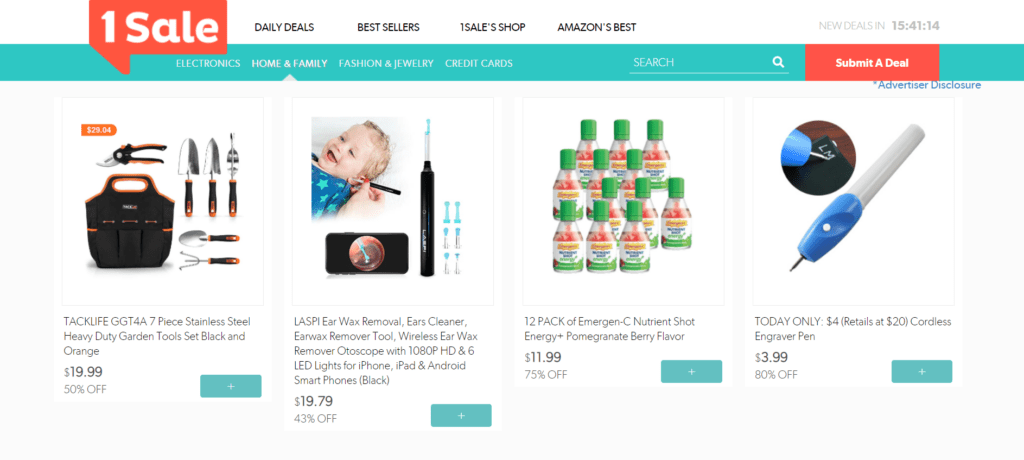Open the Credit Cards category
Viewport: 1024px width, 460px height.
click(x=479, y=63)
